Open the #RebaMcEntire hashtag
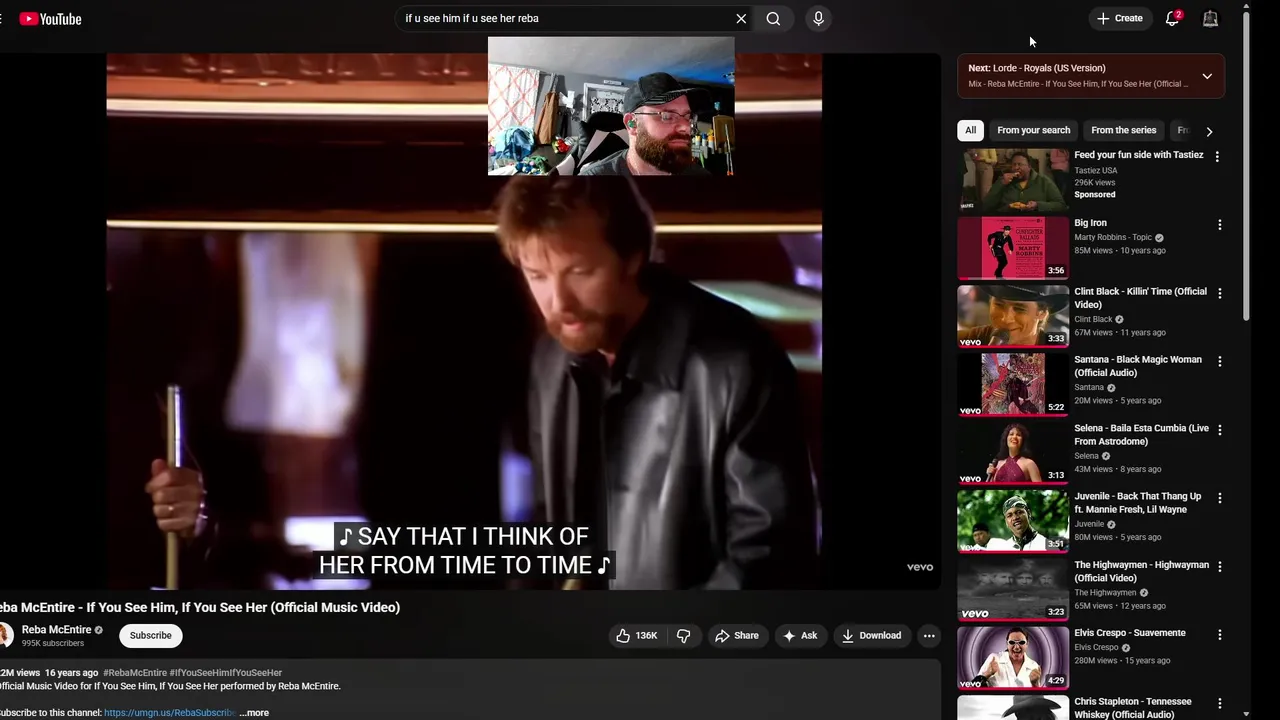The width and height of the screenshot is (1280, 720). 135,673
